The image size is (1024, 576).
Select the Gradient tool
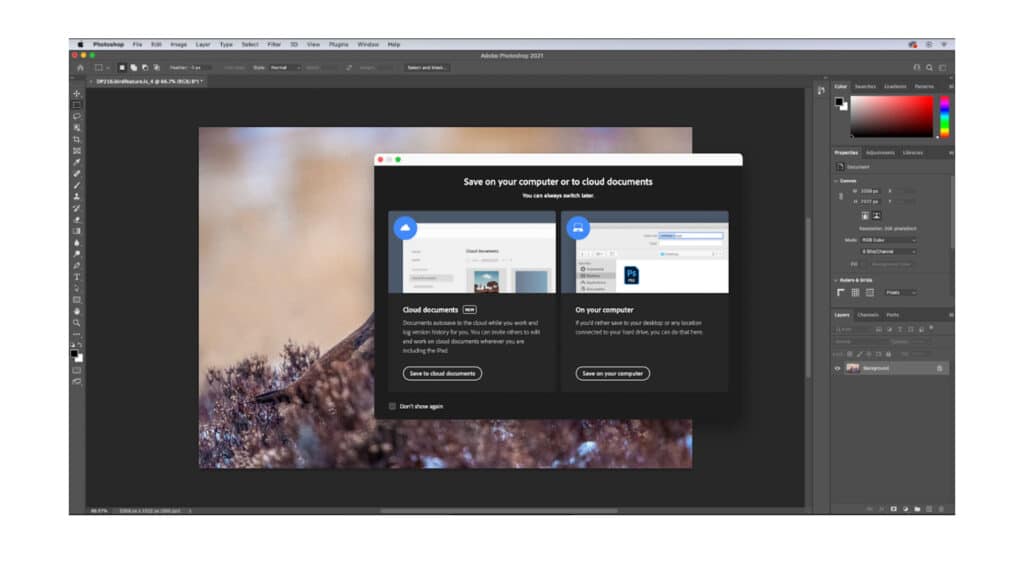[77, 231]
